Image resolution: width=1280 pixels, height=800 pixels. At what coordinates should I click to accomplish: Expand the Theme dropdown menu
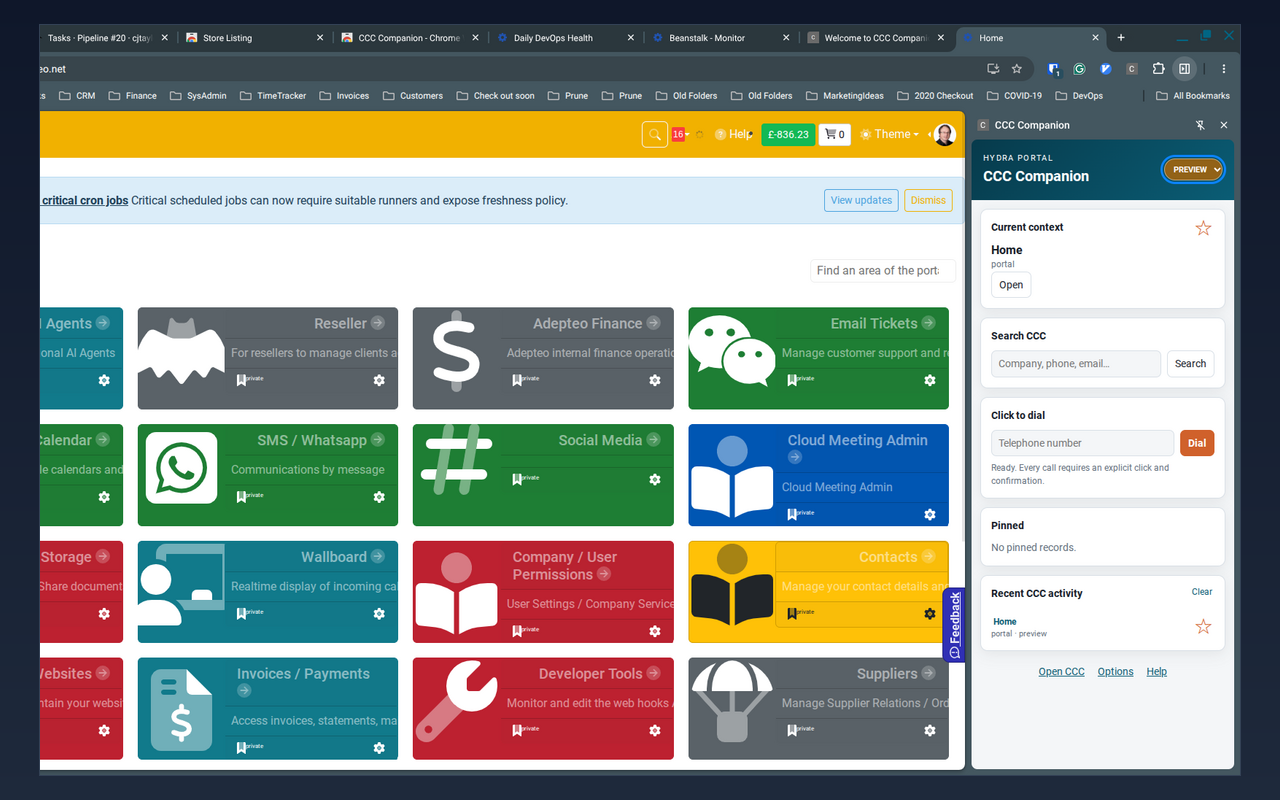click(889, 134)
